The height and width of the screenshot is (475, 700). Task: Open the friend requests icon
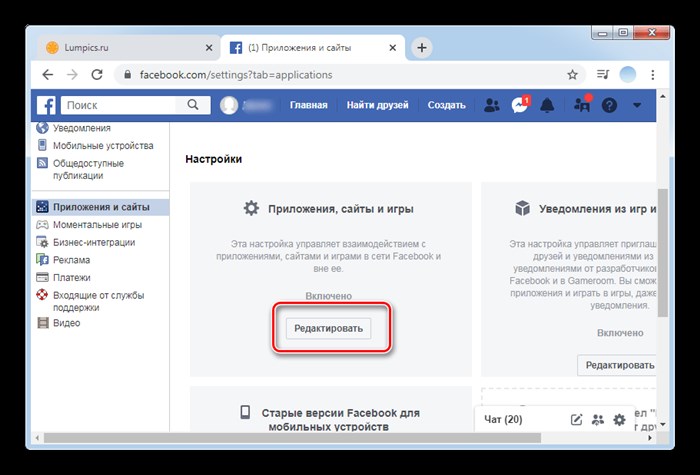click(492, 105)
